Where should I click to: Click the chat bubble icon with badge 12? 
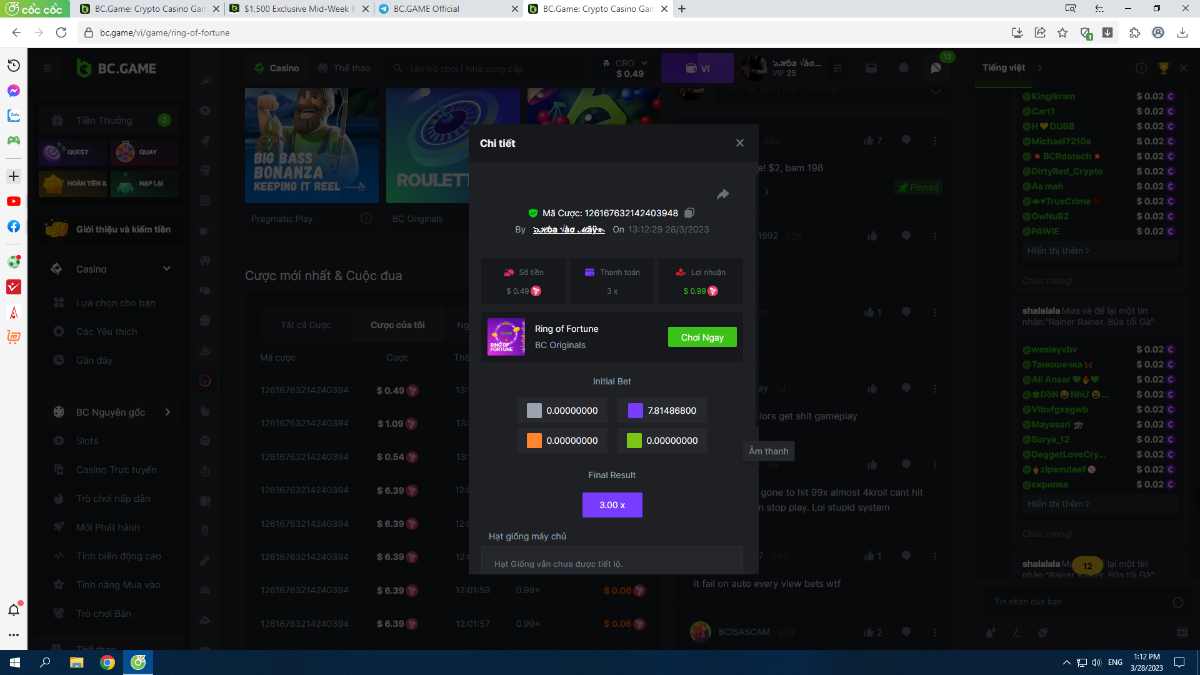point(935,68)
